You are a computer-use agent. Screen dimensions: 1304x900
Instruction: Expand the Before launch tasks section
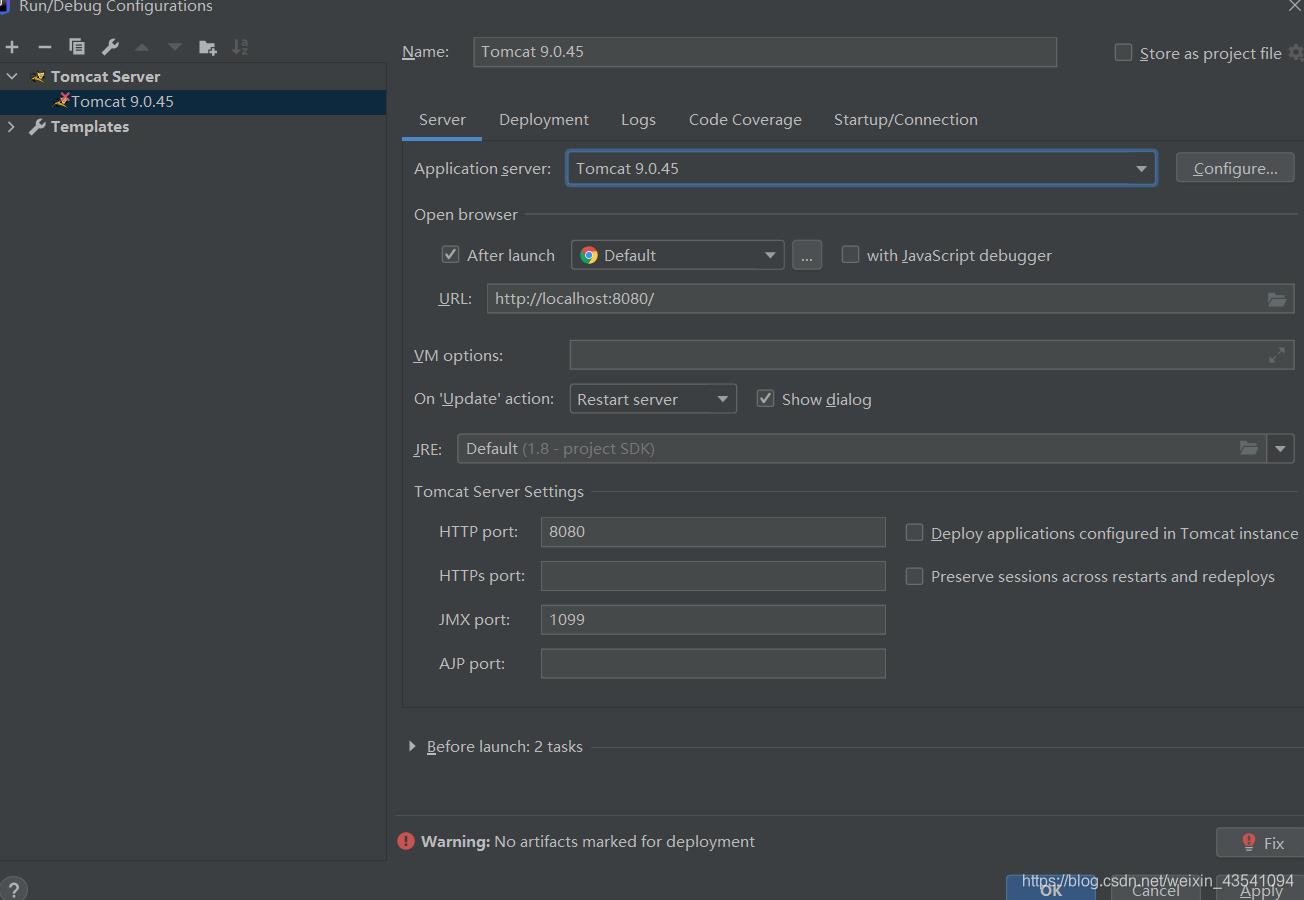[412, 746]
